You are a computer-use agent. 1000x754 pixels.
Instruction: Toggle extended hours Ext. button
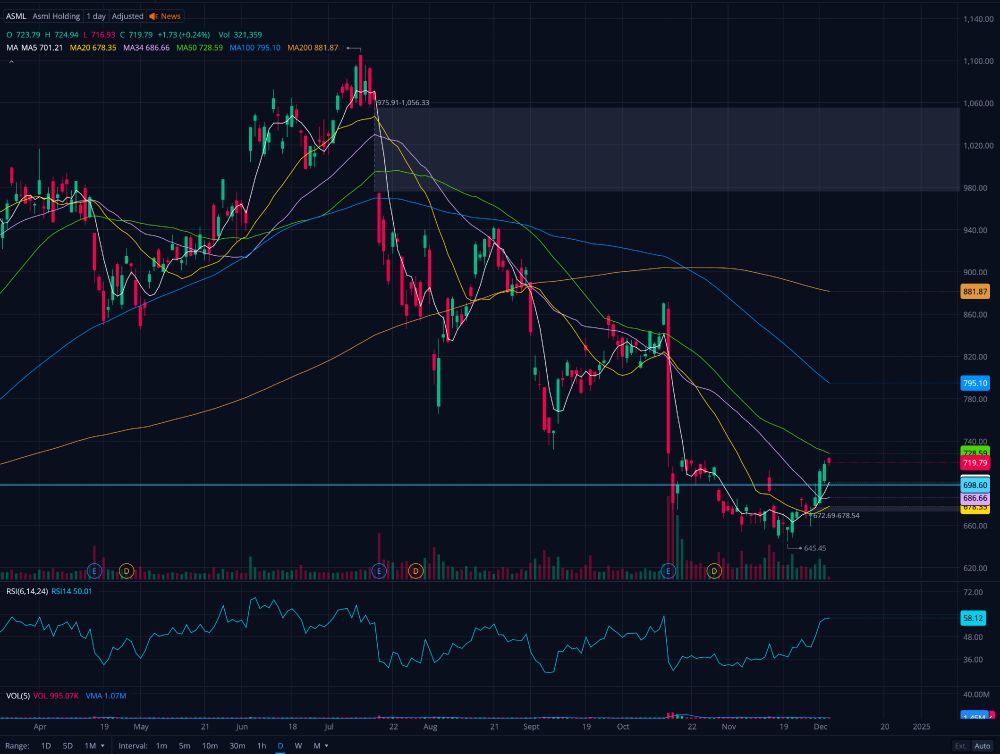click(960, 746)
